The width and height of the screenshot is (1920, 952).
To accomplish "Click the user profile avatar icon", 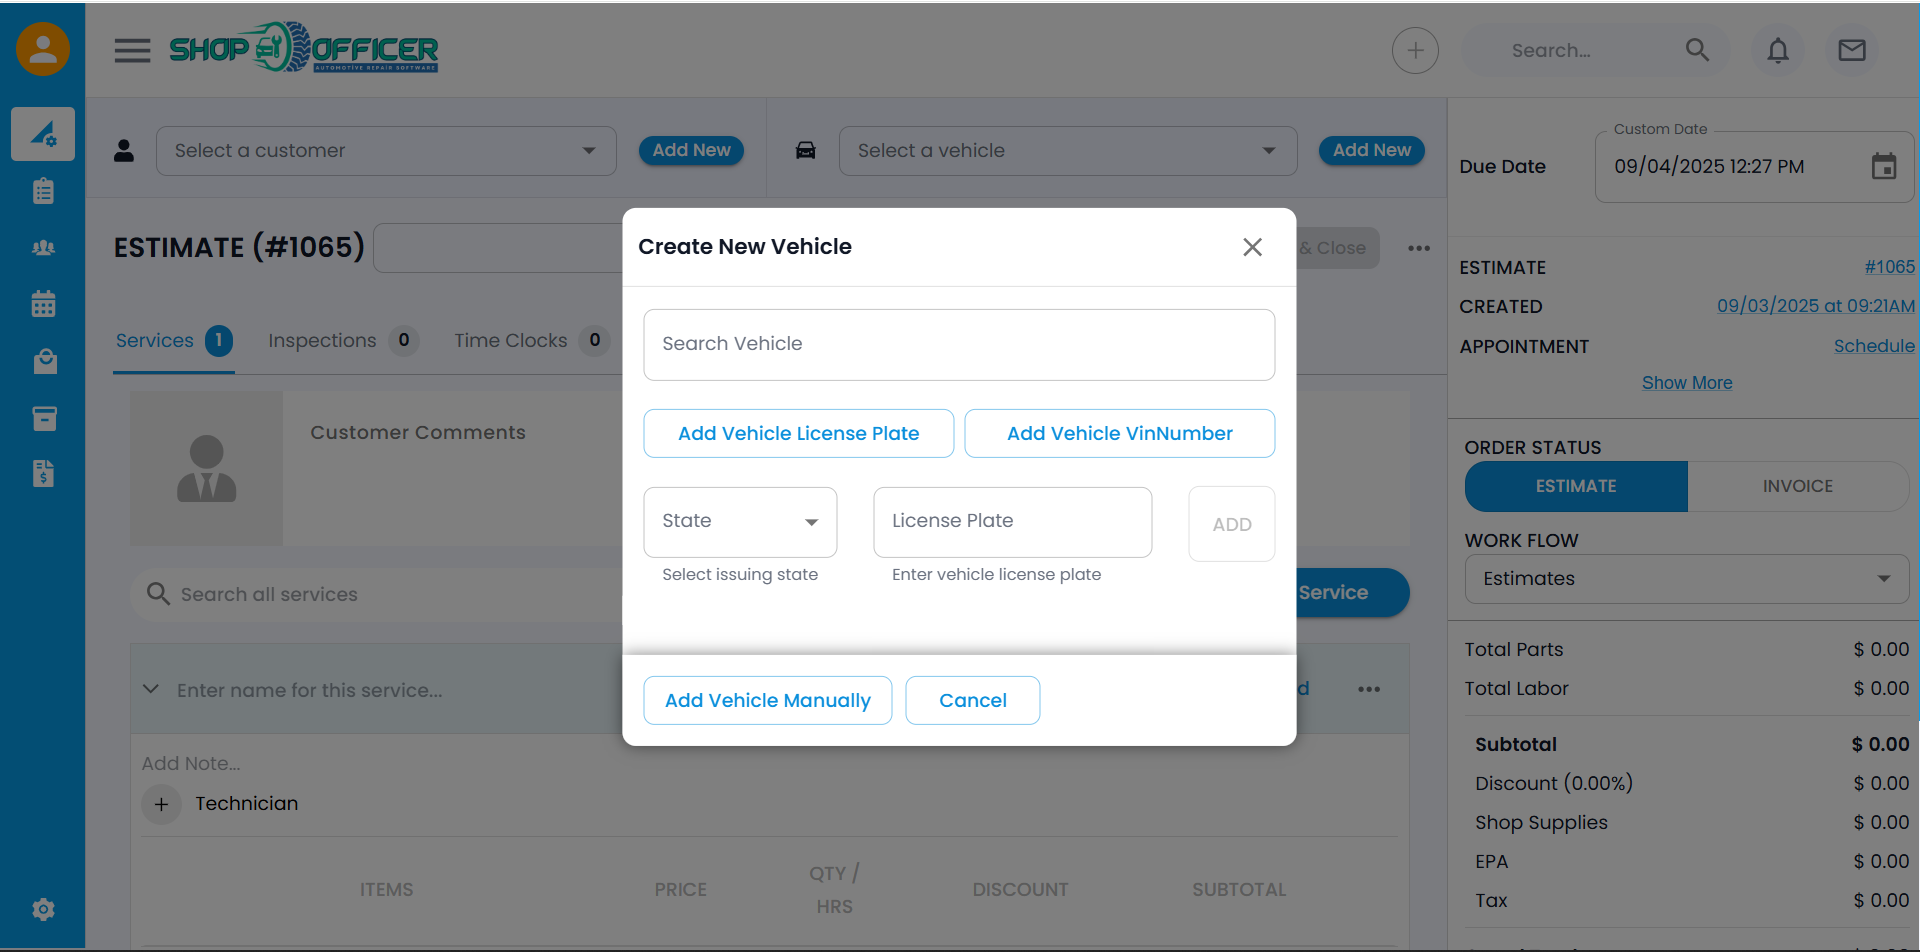I will click(43, 49).
